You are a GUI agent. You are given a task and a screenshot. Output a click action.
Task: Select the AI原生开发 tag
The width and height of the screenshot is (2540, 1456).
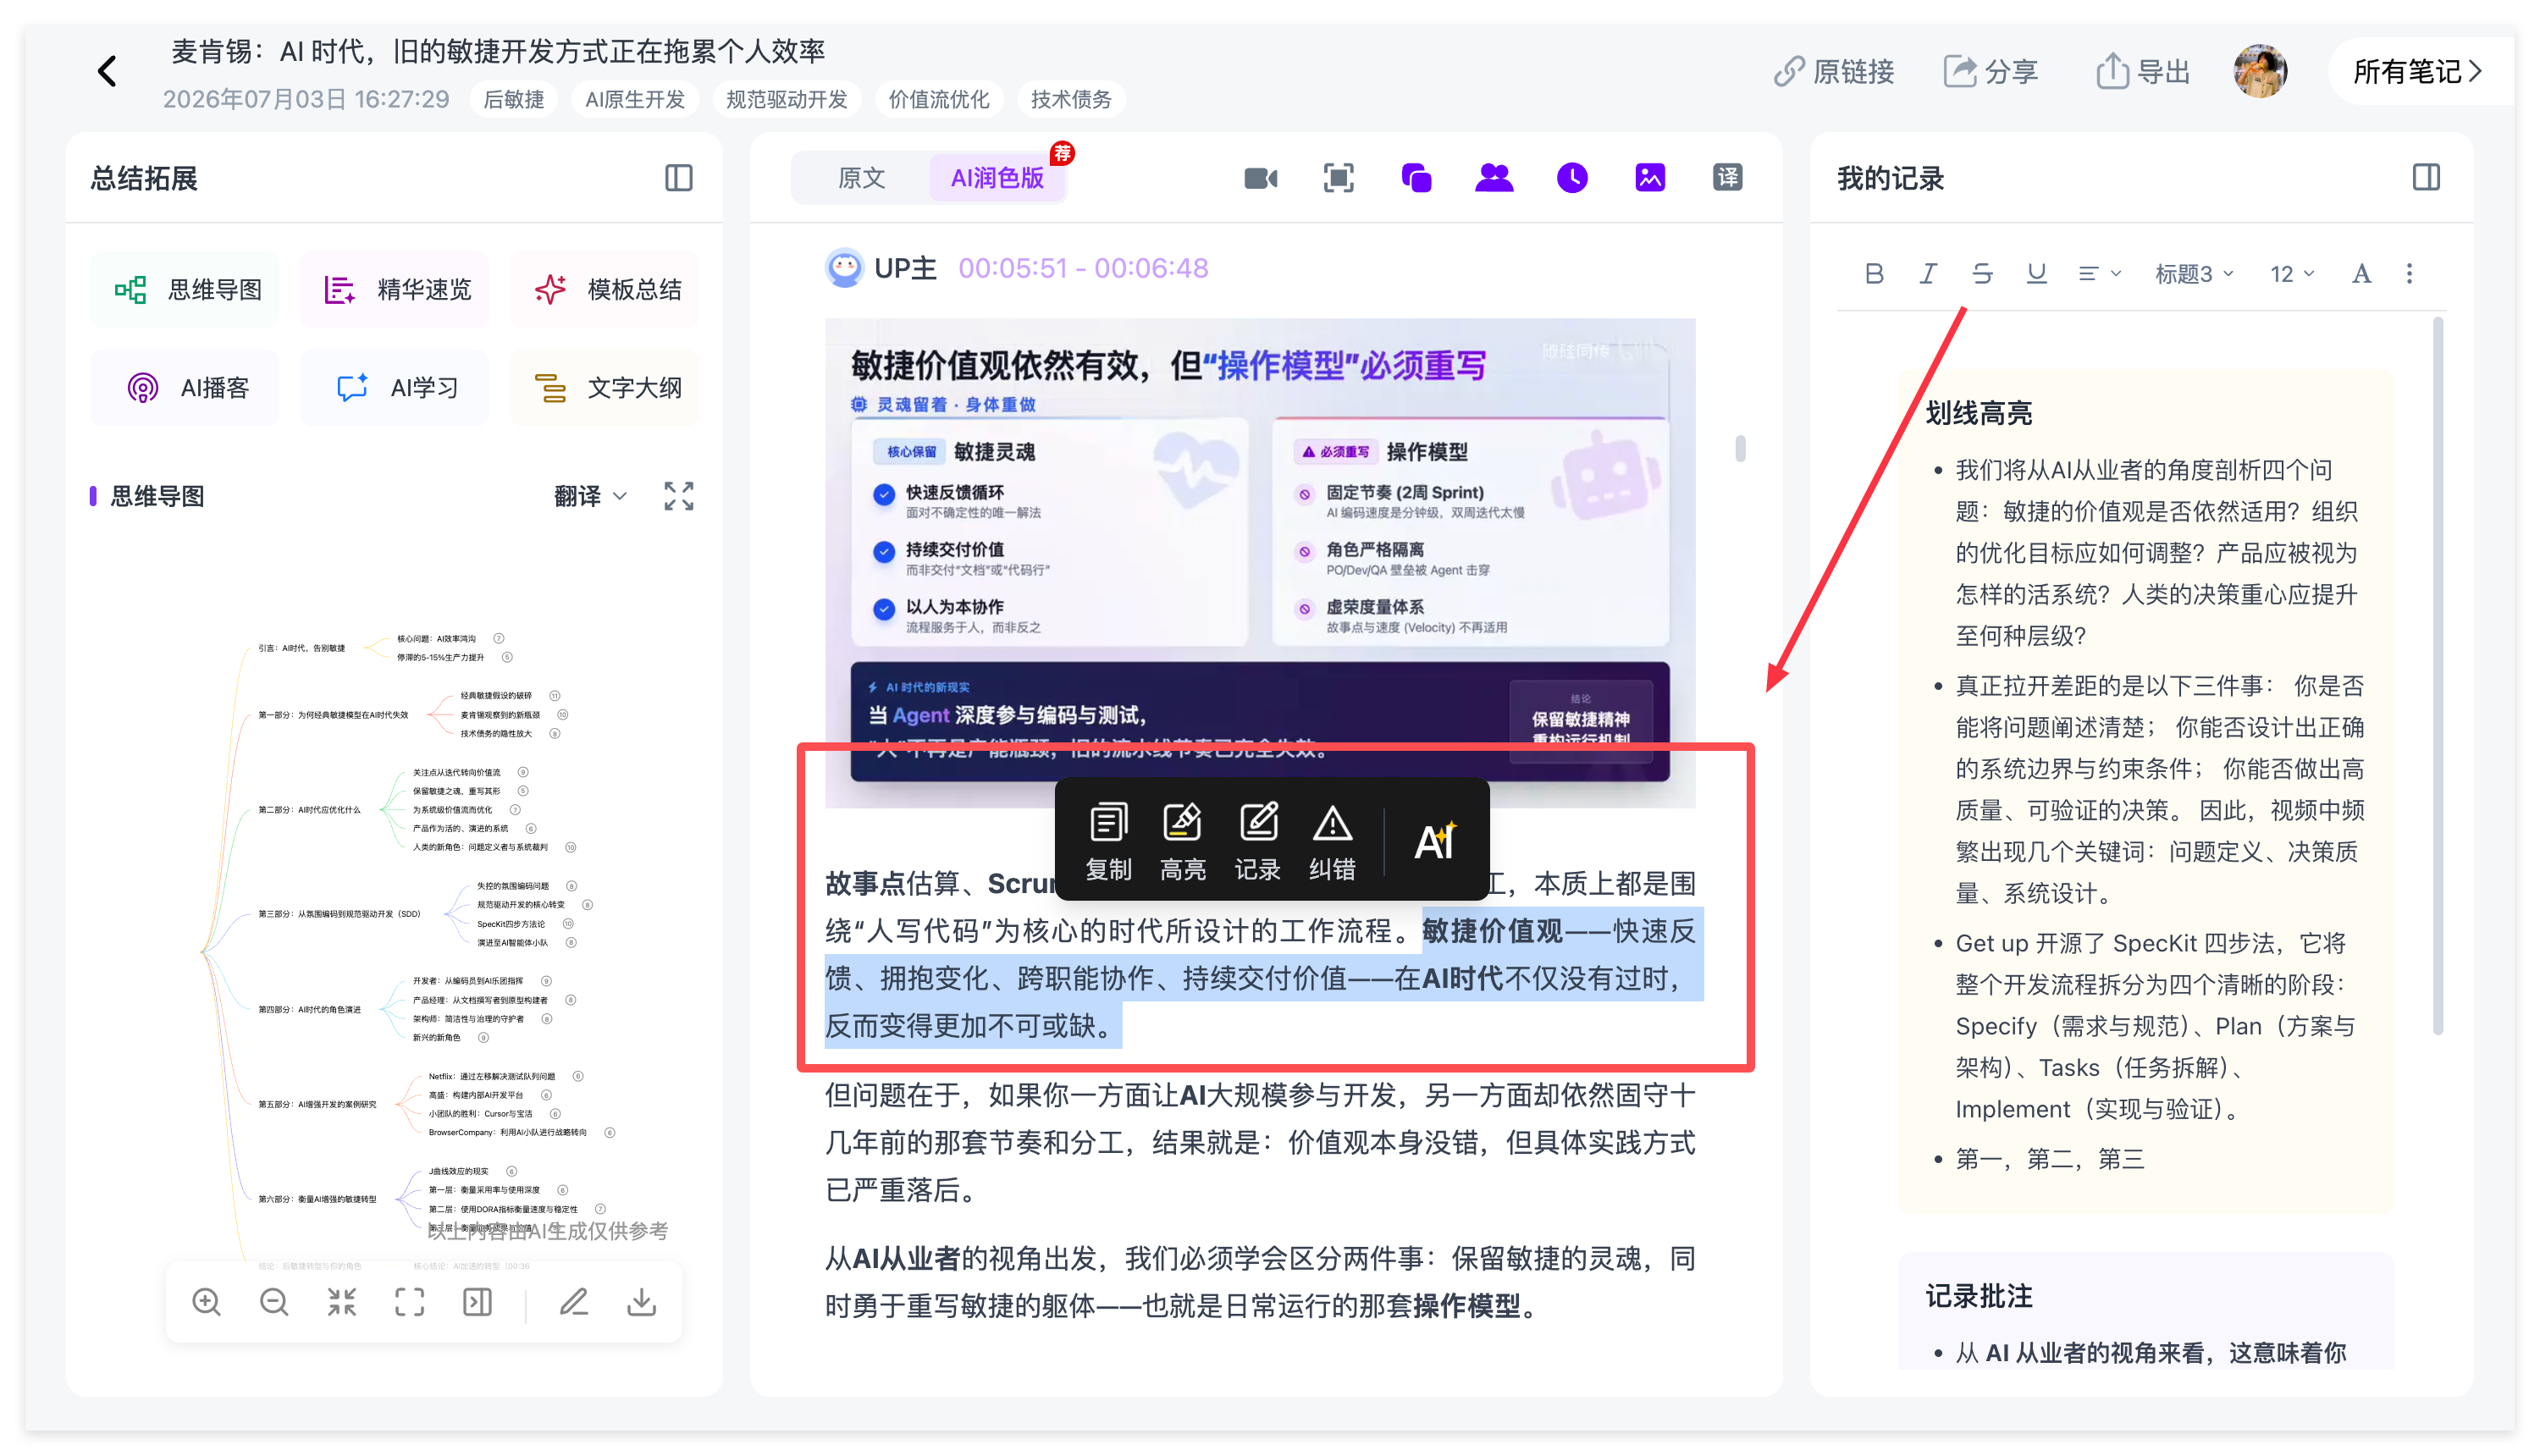[x=635, y=99]
